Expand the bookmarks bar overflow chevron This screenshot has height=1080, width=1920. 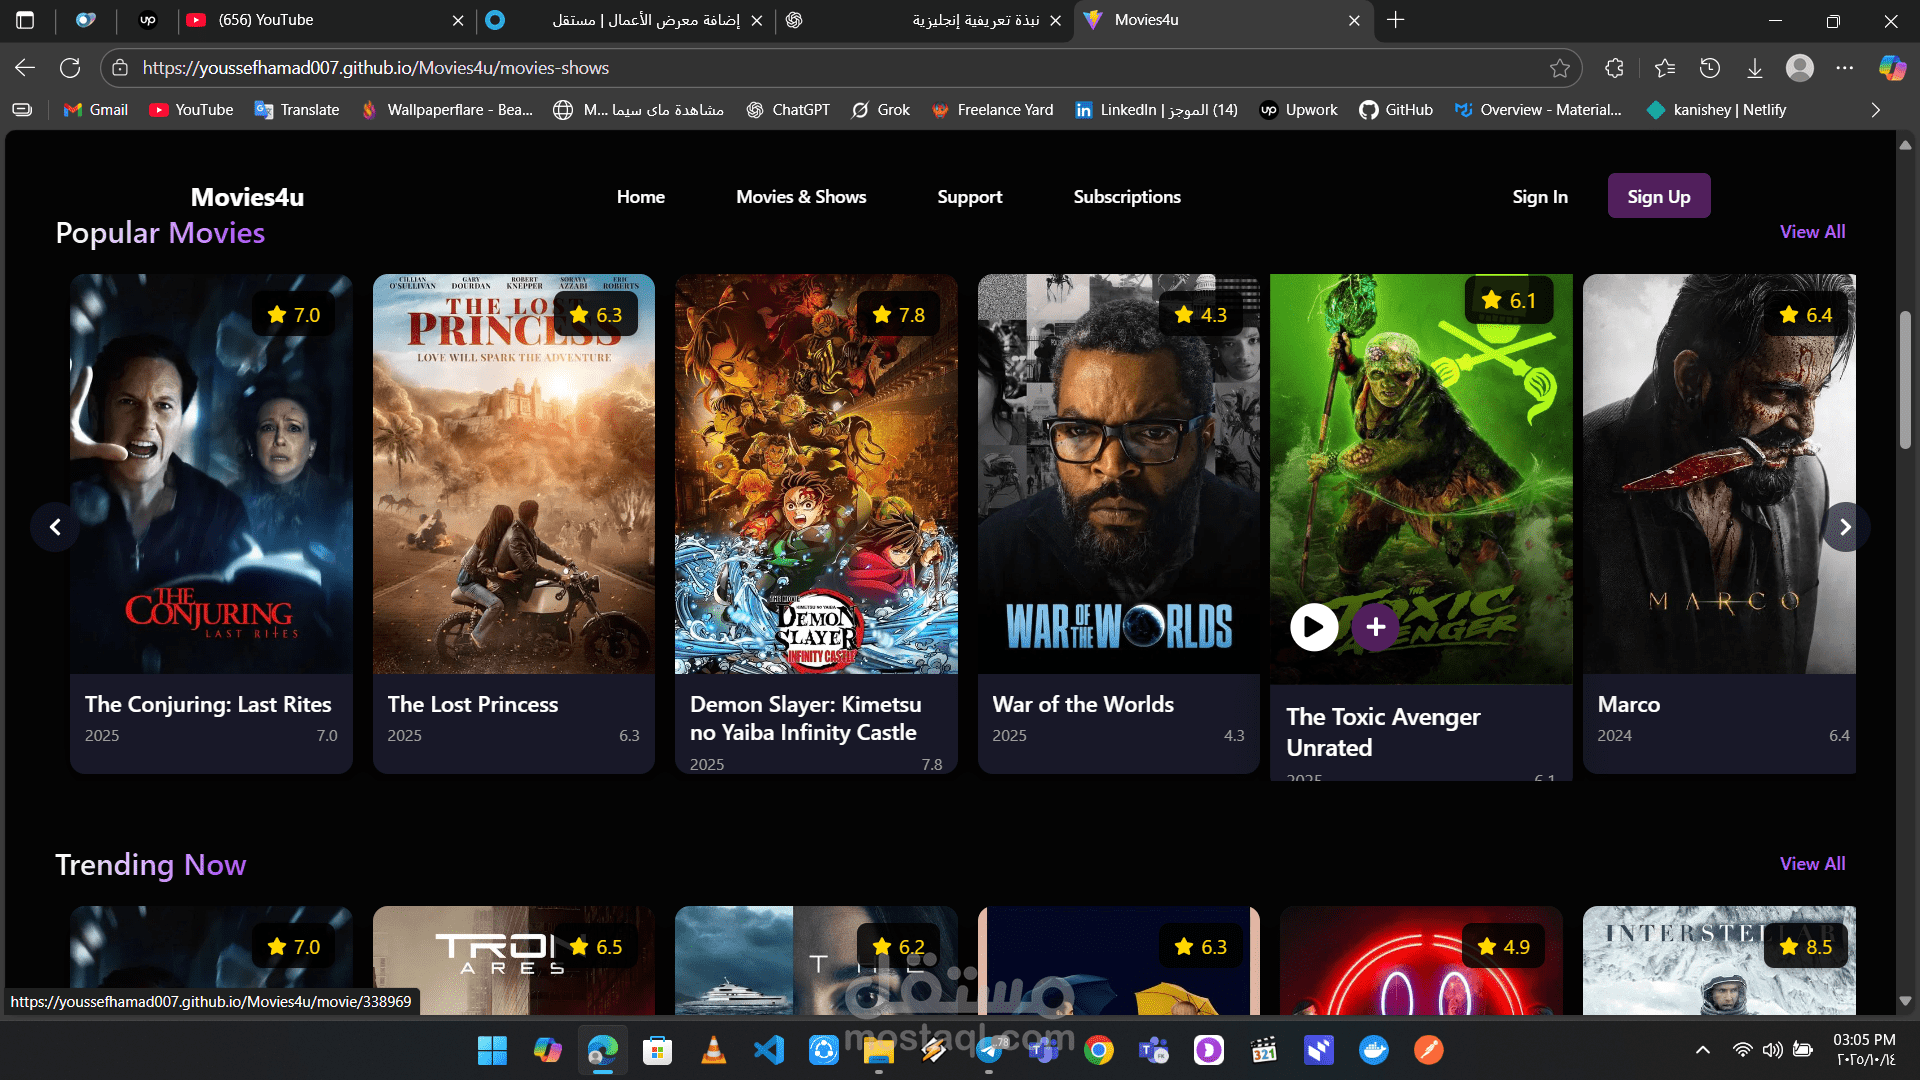coord(1876,110)
